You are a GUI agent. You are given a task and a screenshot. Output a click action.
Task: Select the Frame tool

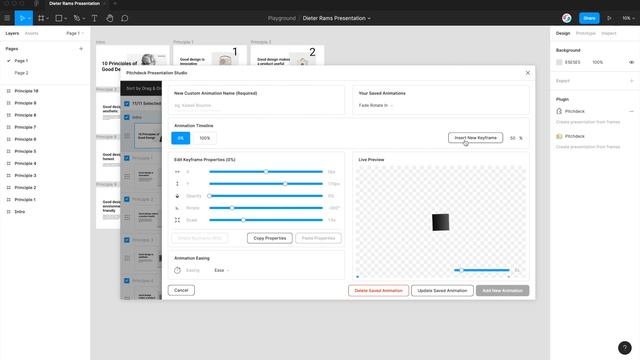pyautogui.click(x=41, y=18)
